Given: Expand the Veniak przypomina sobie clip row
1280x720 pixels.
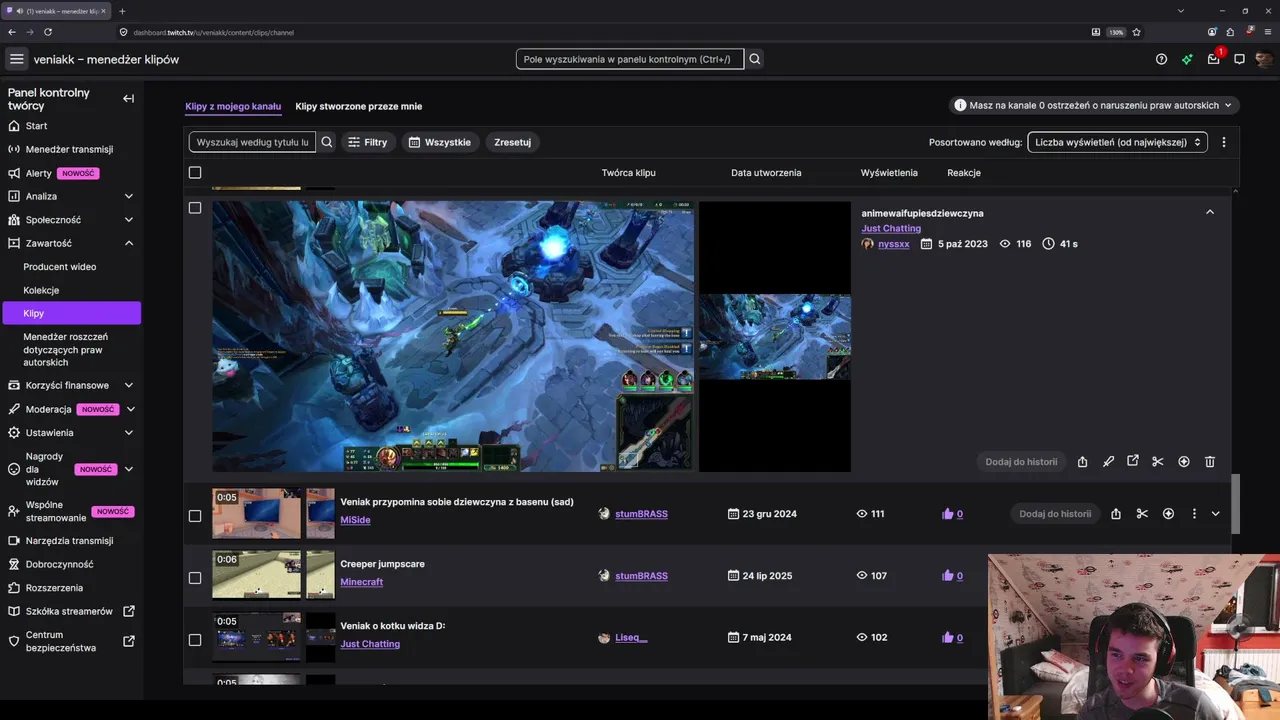Looking at the screenshot, I should pyautogui.click(x=1216, y=514).
